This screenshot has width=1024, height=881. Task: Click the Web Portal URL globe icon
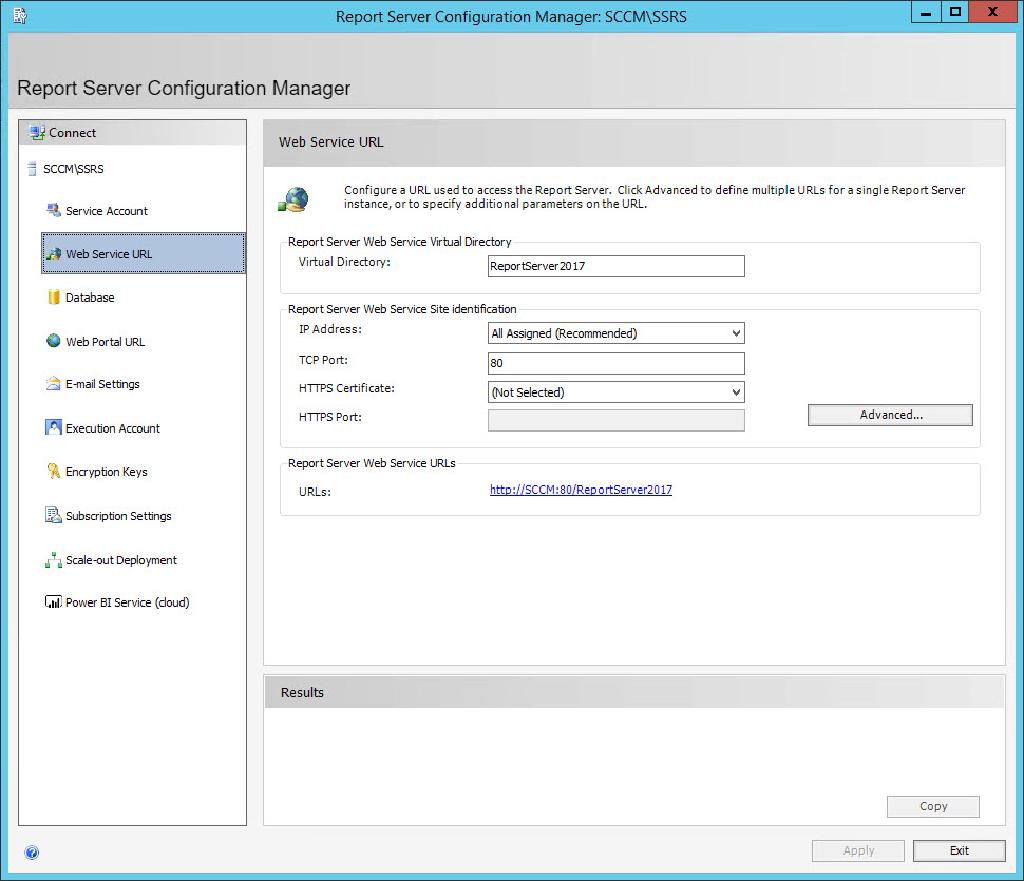[54, 340]
